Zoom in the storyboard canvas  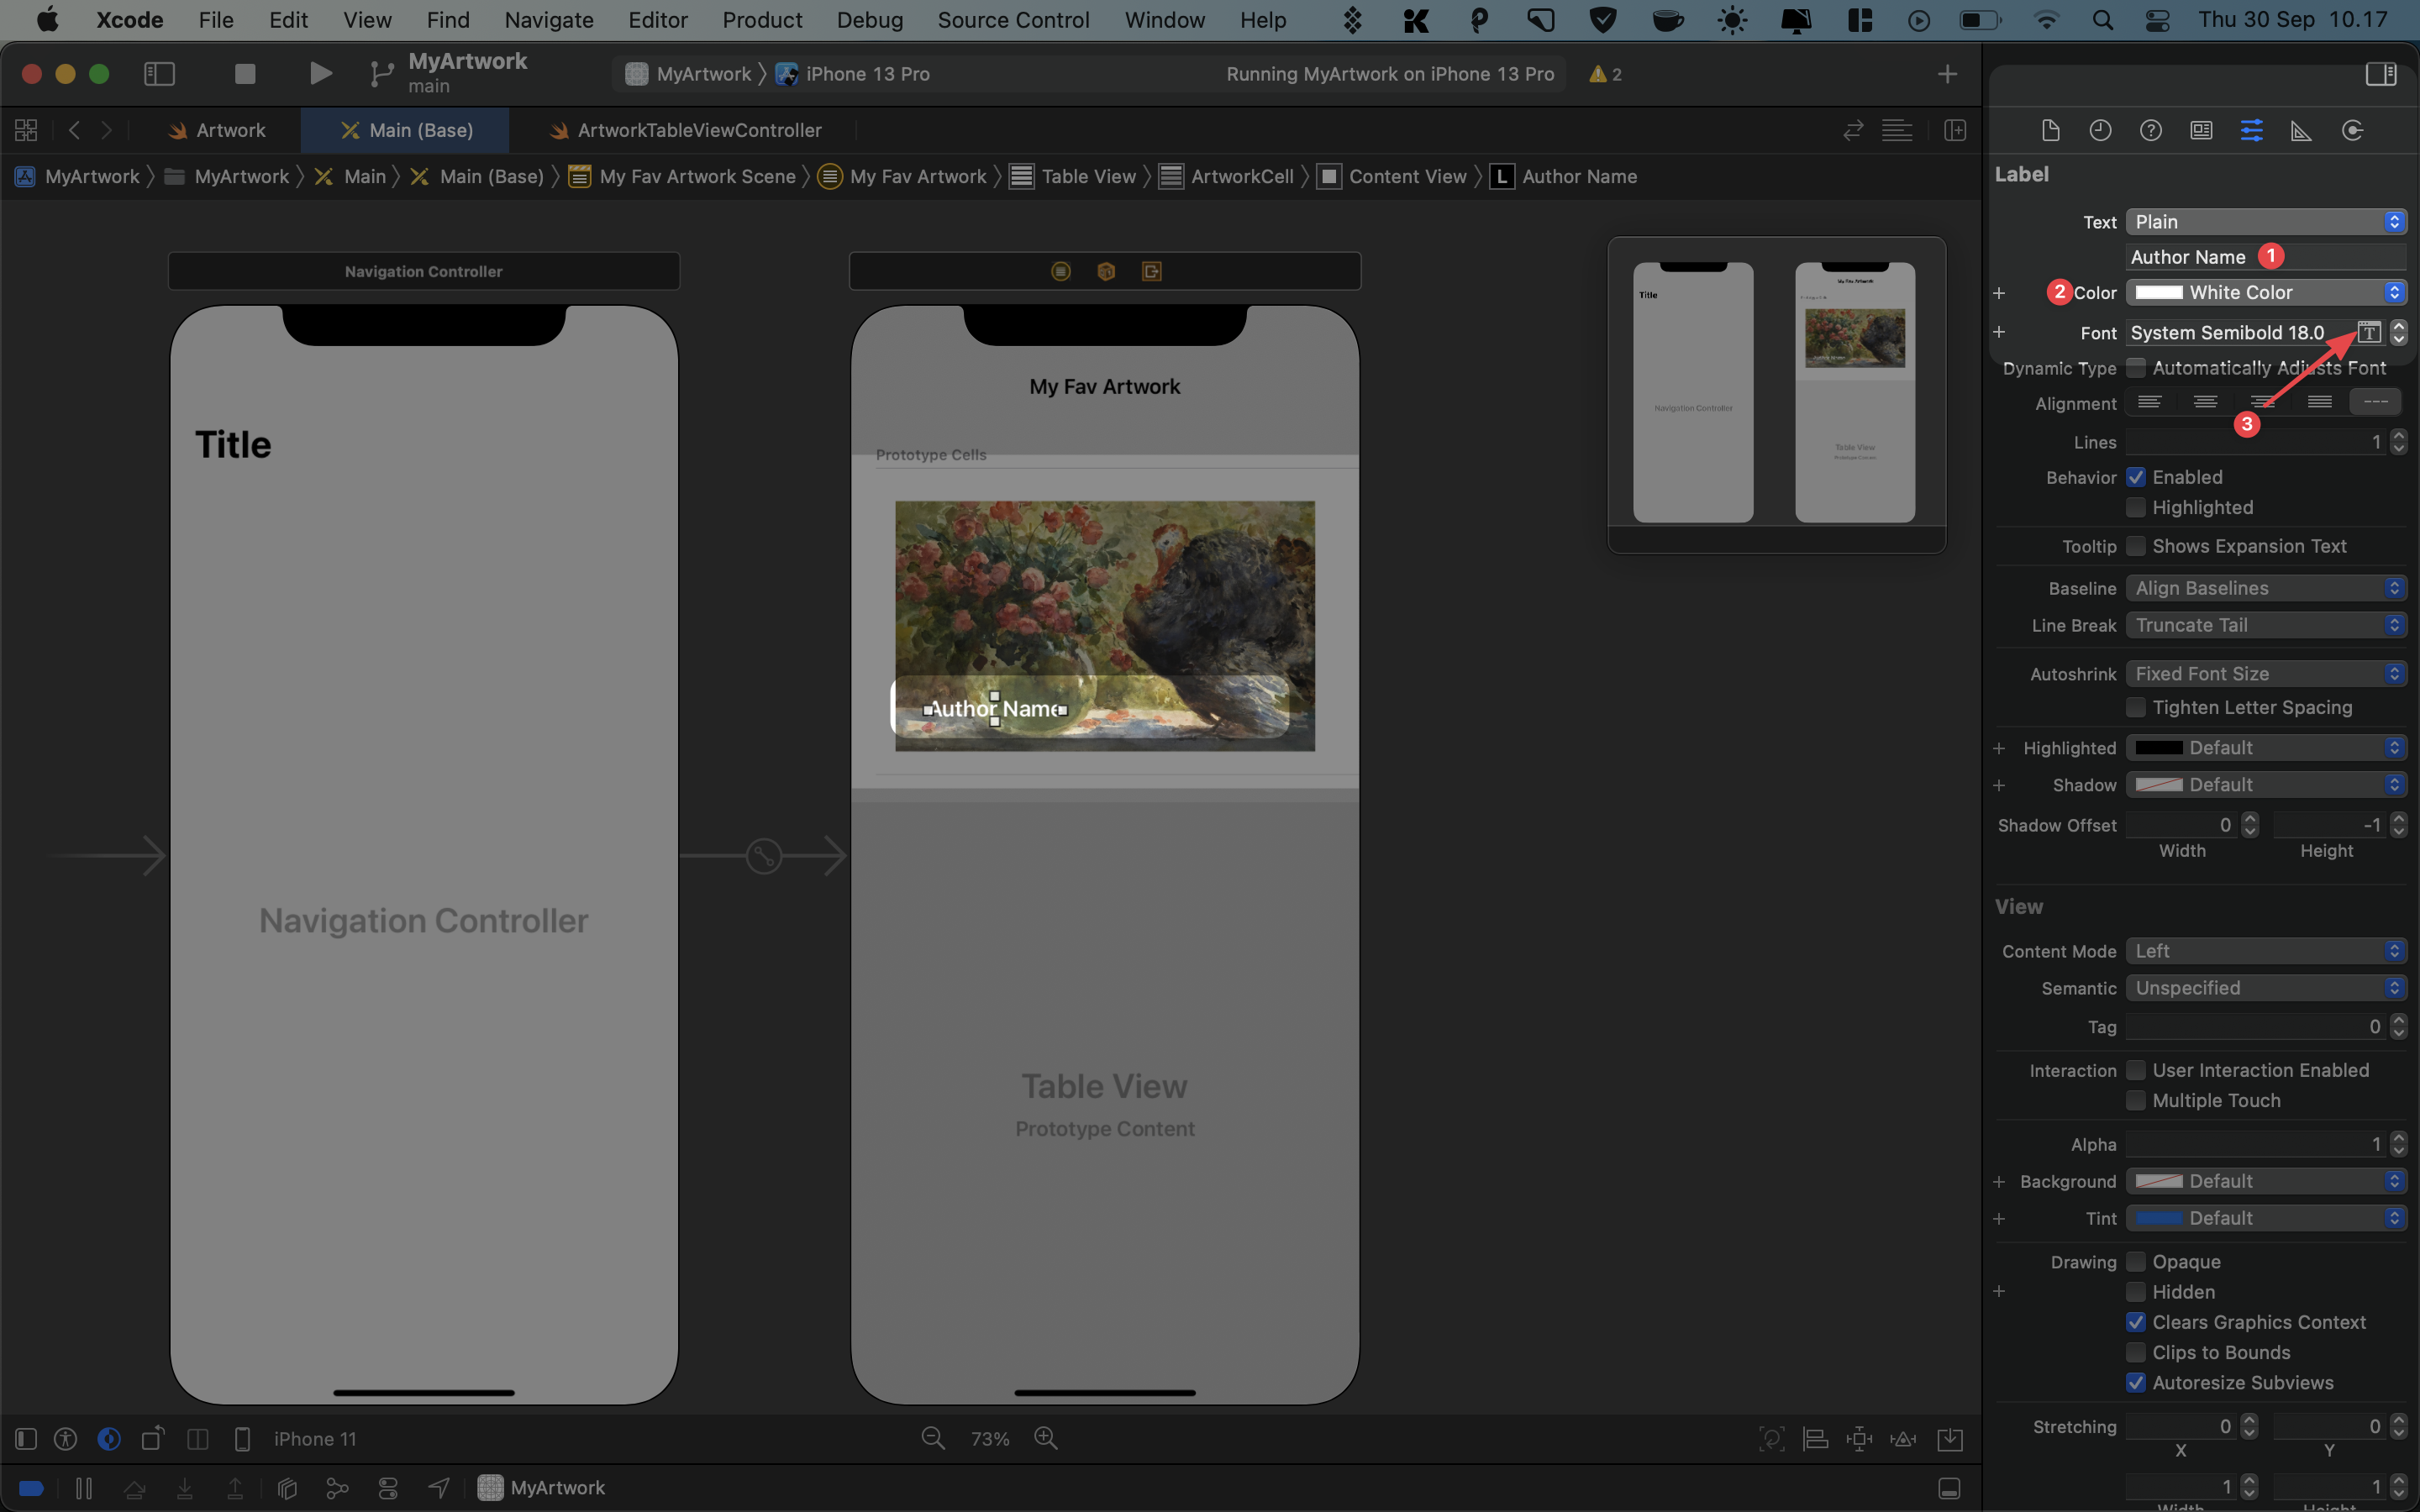tap(1046, 1438)
